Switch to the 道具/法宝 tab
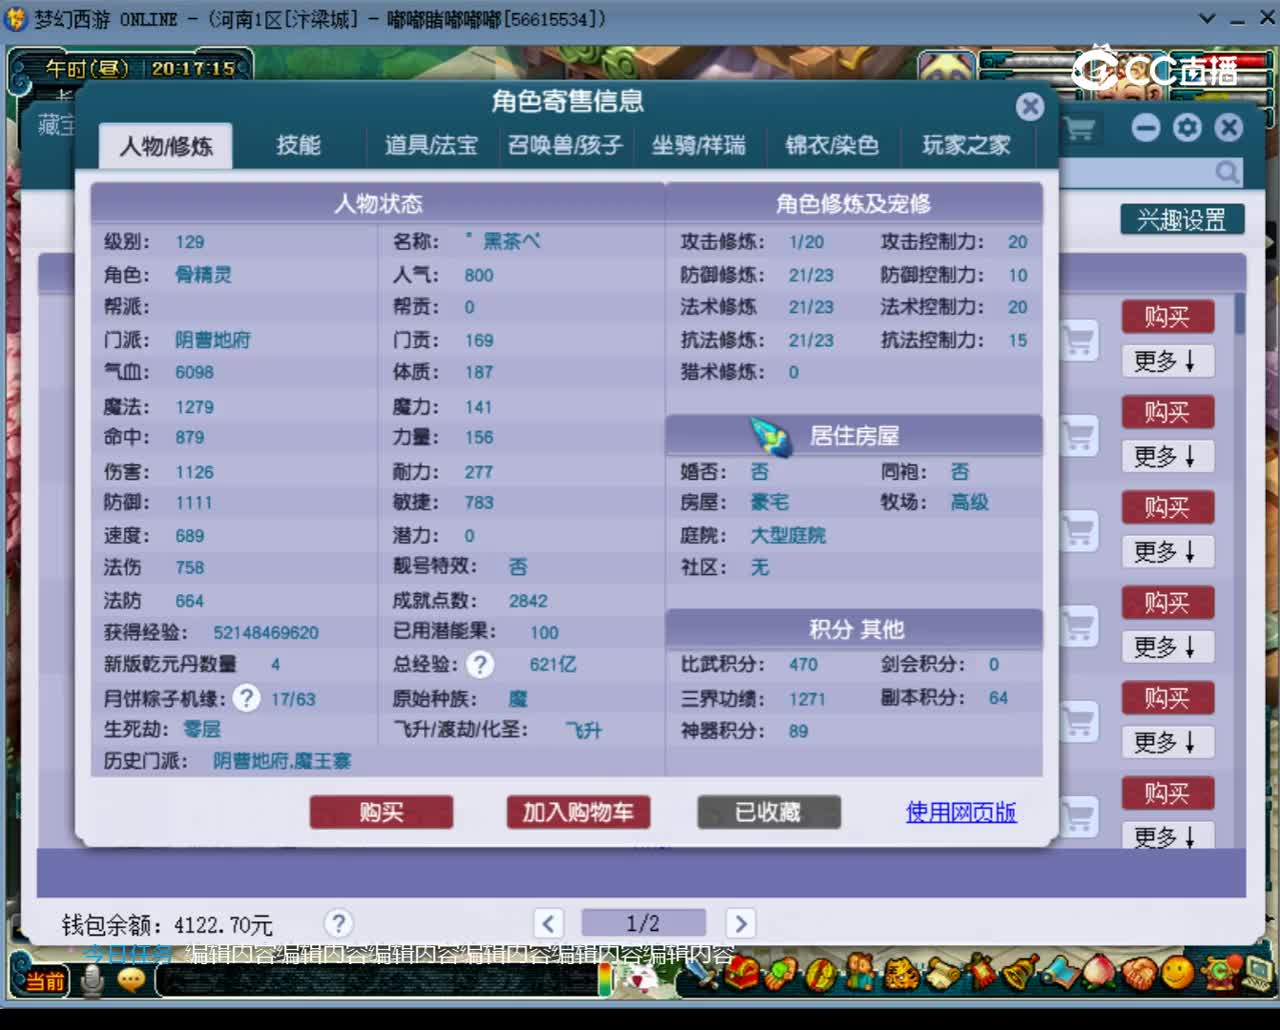Screen dimensions: 1280x1030 431,146
